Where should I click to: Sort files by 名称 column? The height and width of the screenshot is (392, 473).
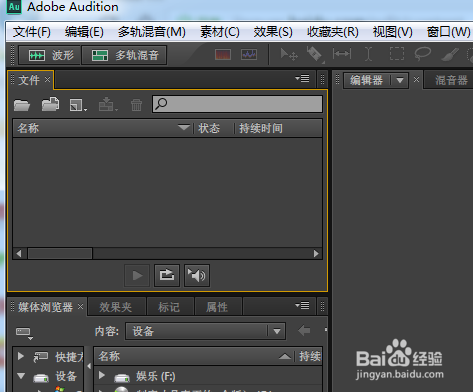(28, 128)
